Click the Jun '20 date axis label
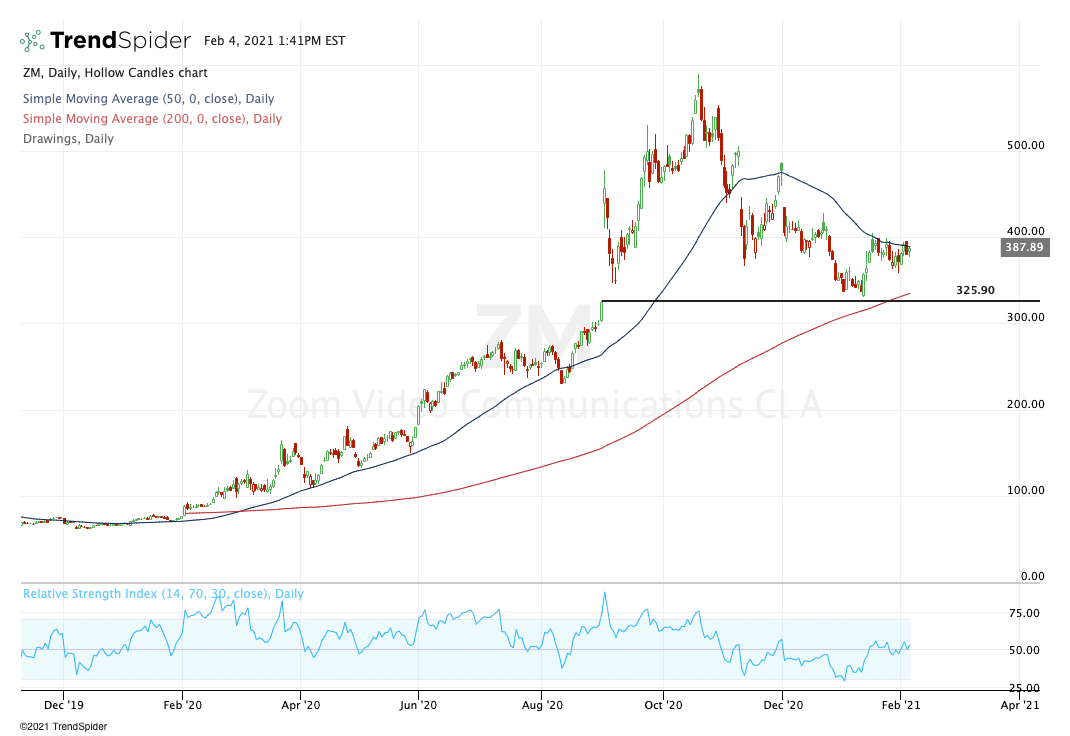 (x=418, y=705)
